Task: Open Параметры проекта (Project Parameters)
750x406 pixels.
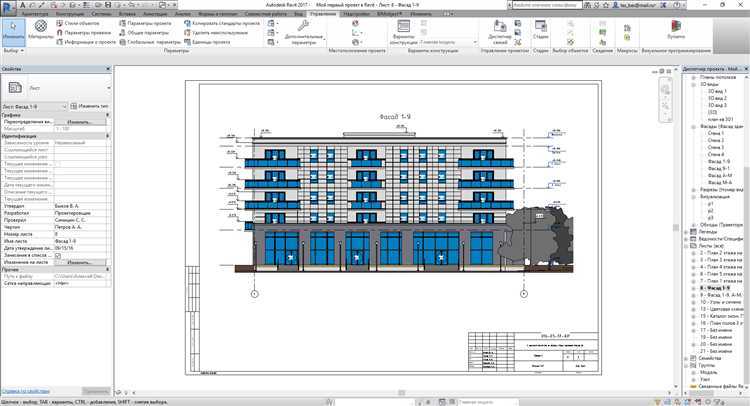Action: click(x=145, y=23)
